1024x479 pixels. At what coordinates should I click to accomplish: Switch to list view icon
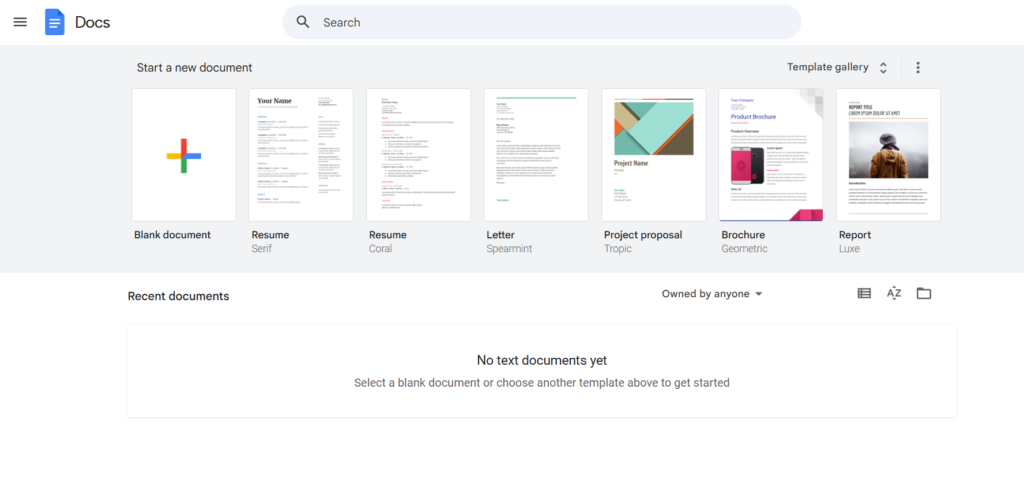[x=864, y=294]
